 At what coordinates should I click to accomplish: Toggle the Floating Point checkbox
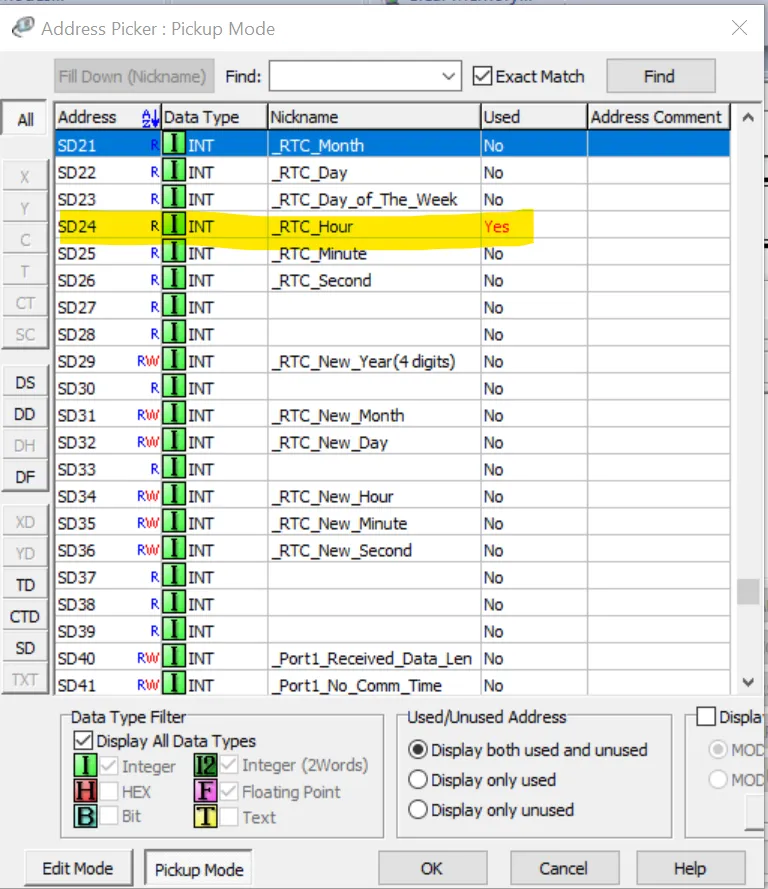coord(229,791)
